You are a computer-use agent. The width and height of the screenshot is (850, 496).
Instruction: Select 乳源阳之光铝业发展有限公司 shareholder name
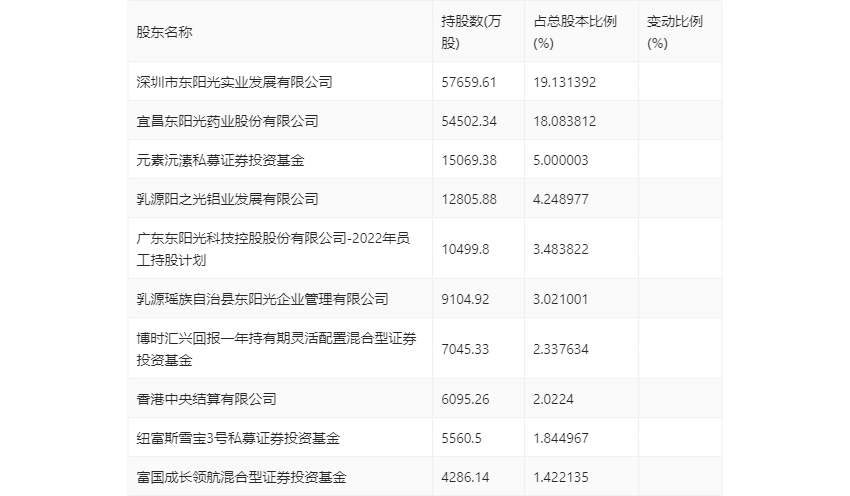click(x=227, y=199)
